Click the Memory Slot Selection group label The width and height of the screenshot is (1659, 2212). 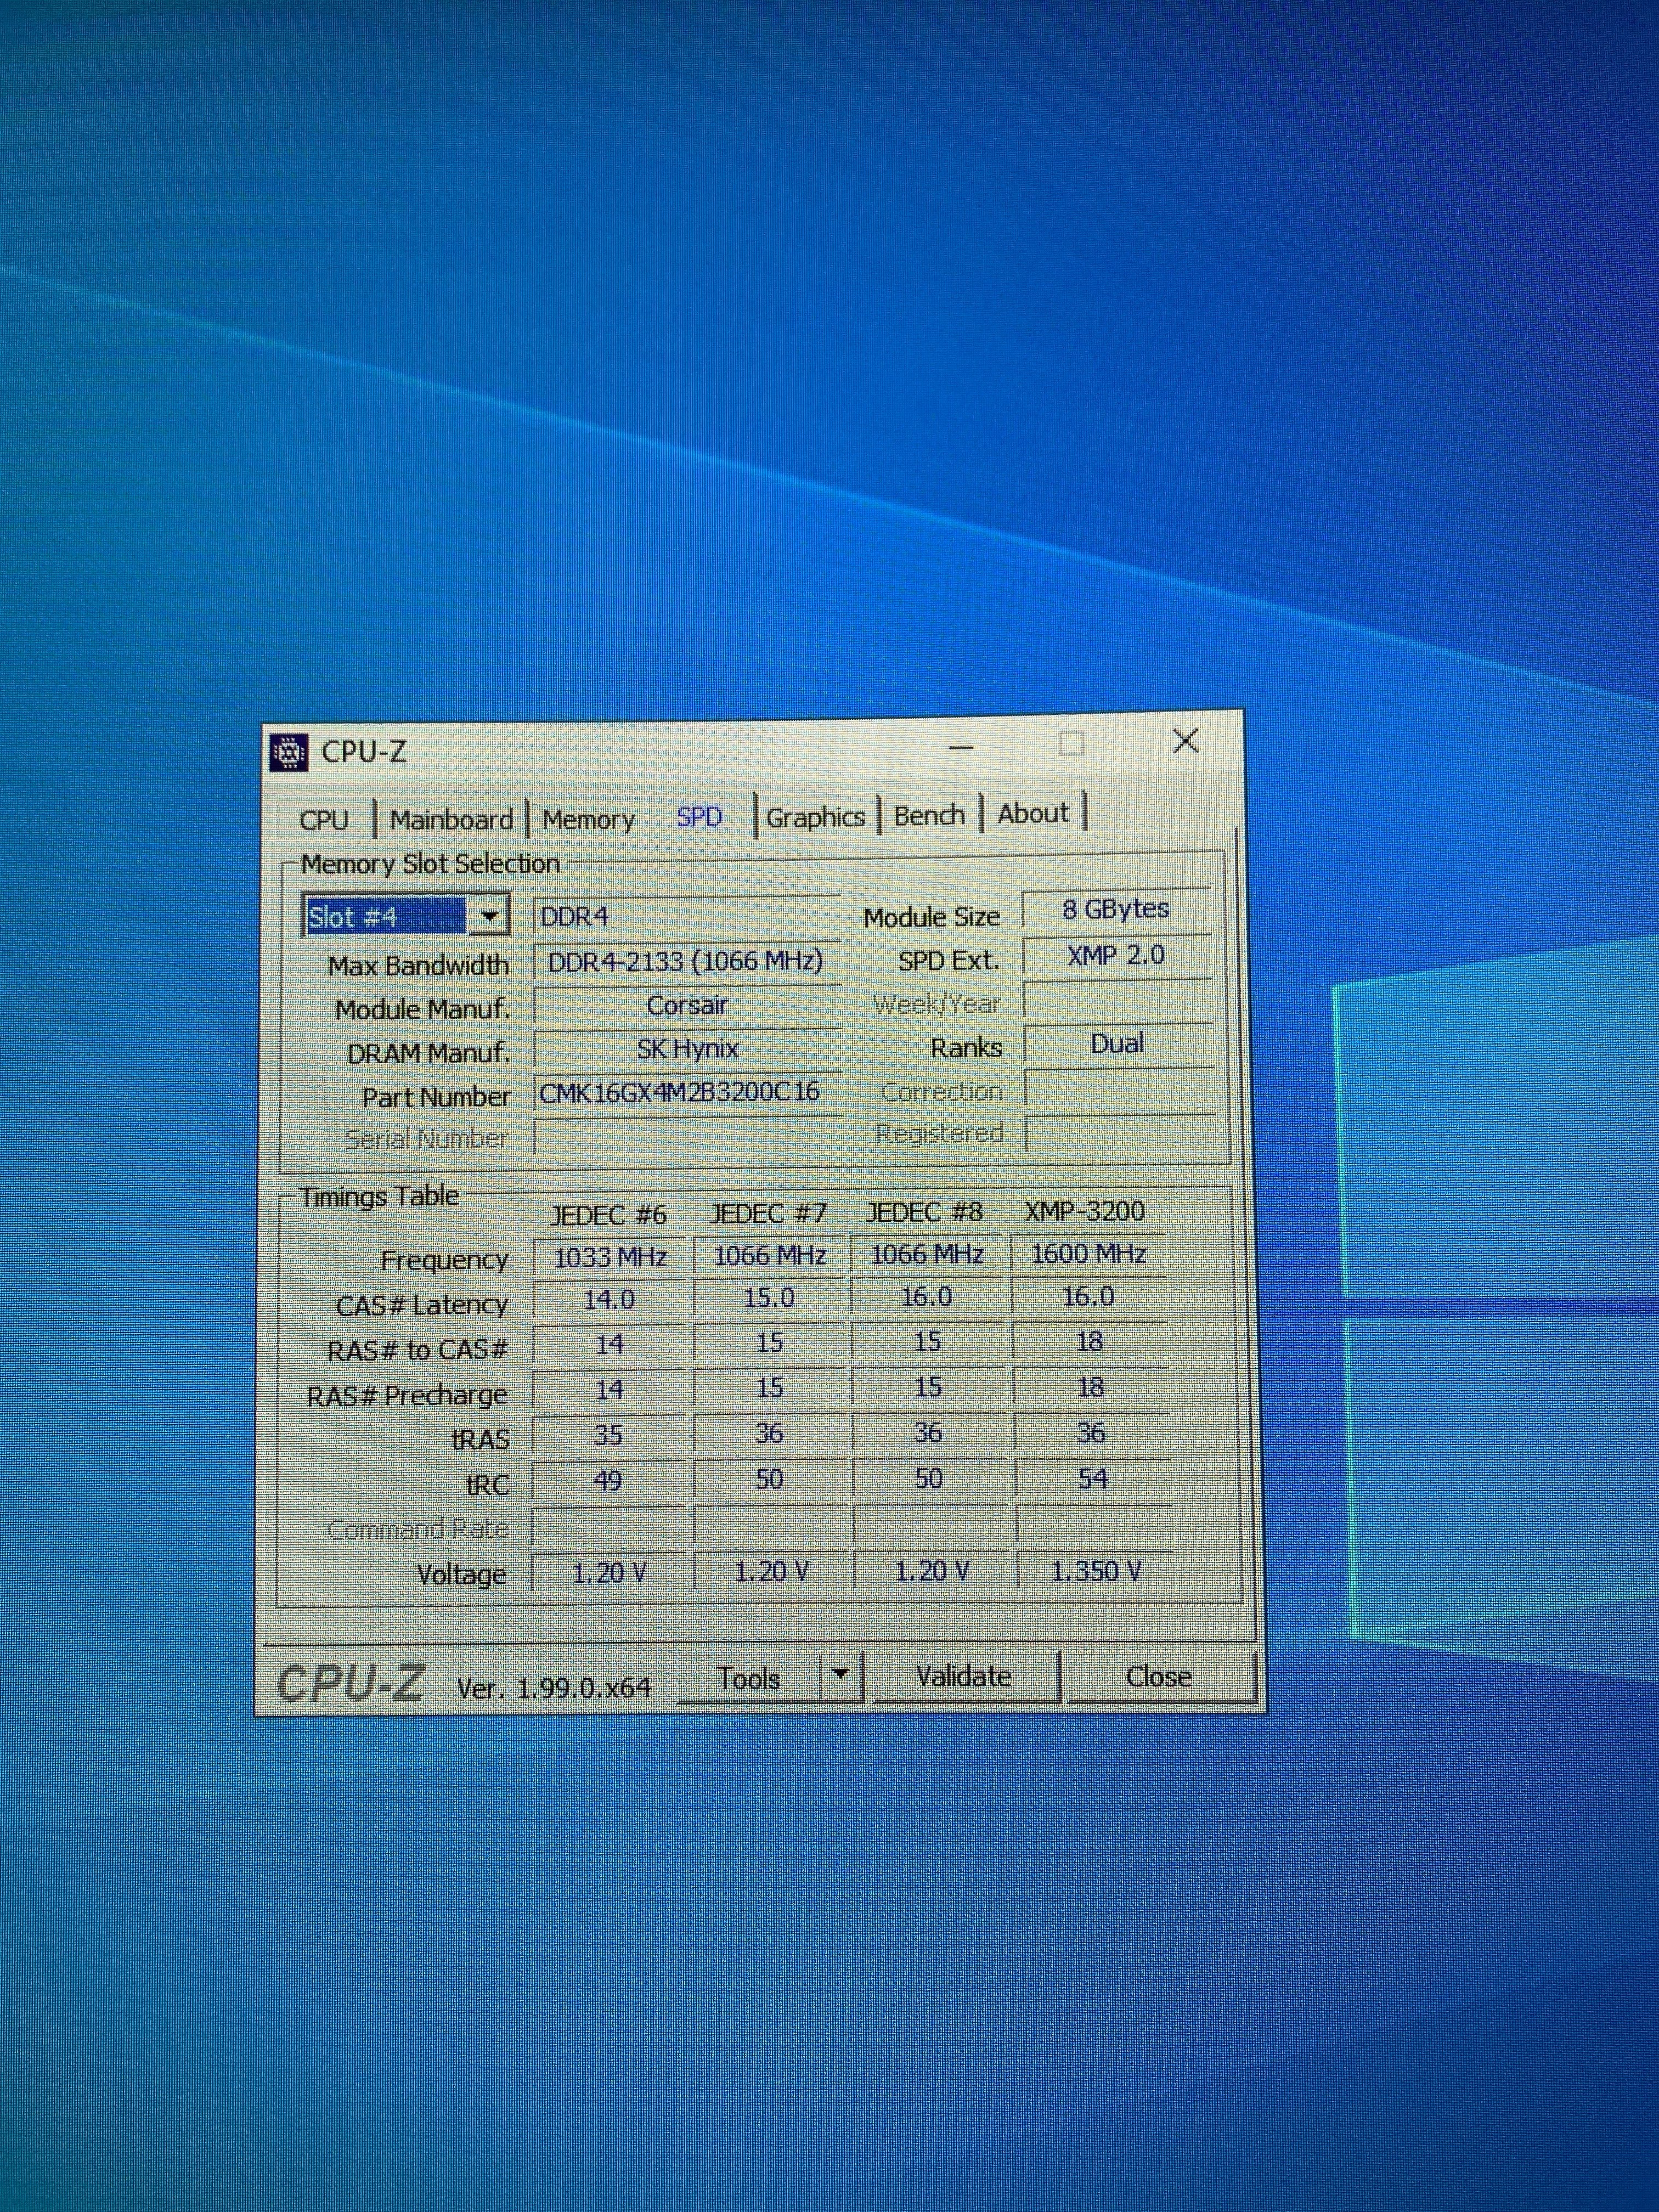coord(430,864)
